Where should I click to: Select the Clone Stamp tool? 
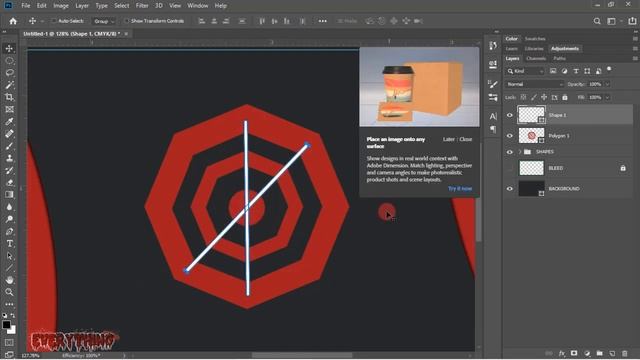9,158
